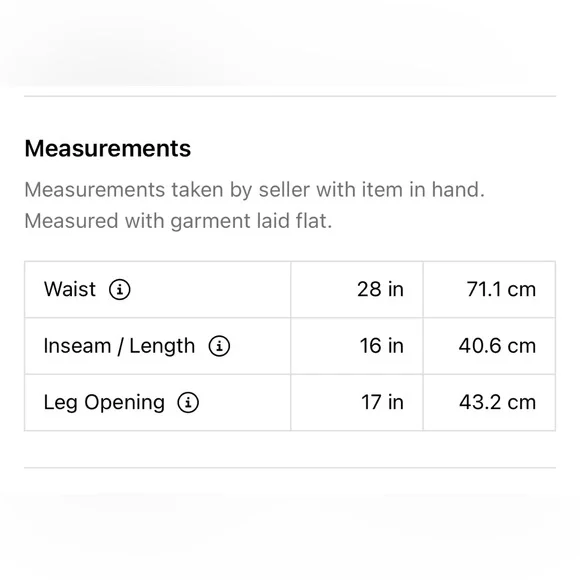Click the 40.6 cm inseam value
The image size is (580, 580).
tap(497, 346)
